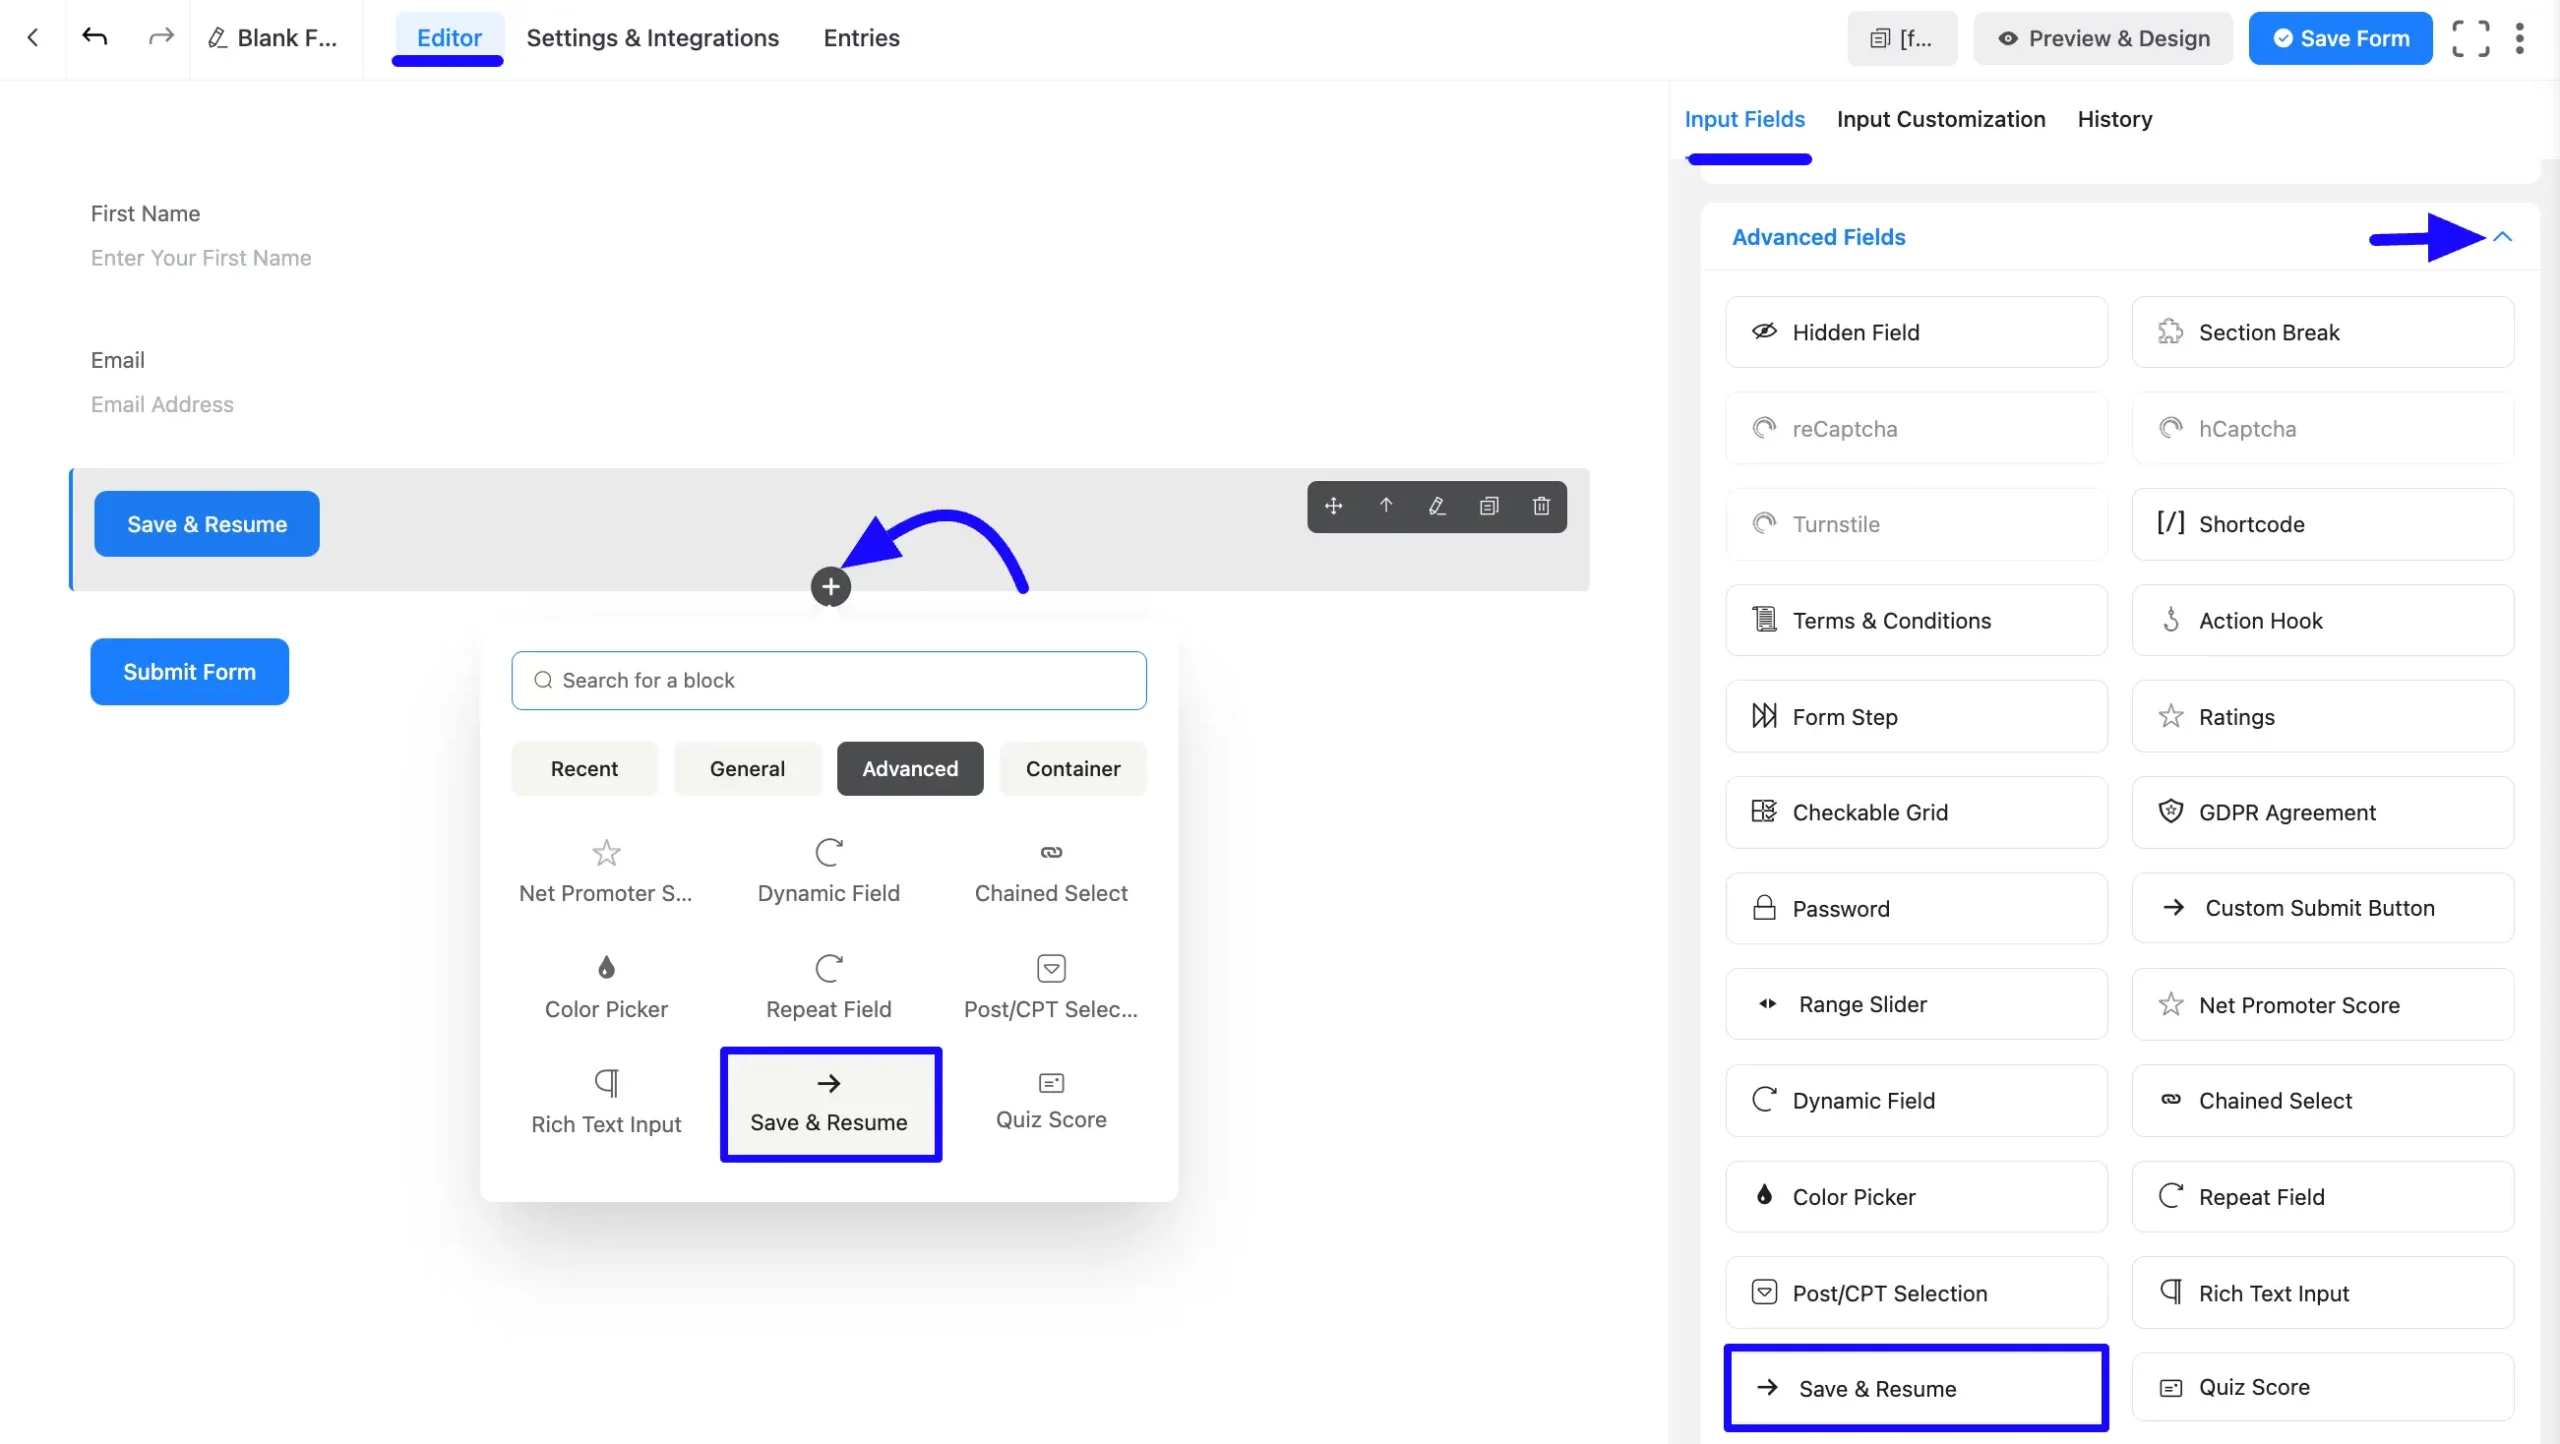Add Range Slider field from the sidebar
Screen dimensions: 2560x1444
pyautogui.click(x=1915, y=1004)
